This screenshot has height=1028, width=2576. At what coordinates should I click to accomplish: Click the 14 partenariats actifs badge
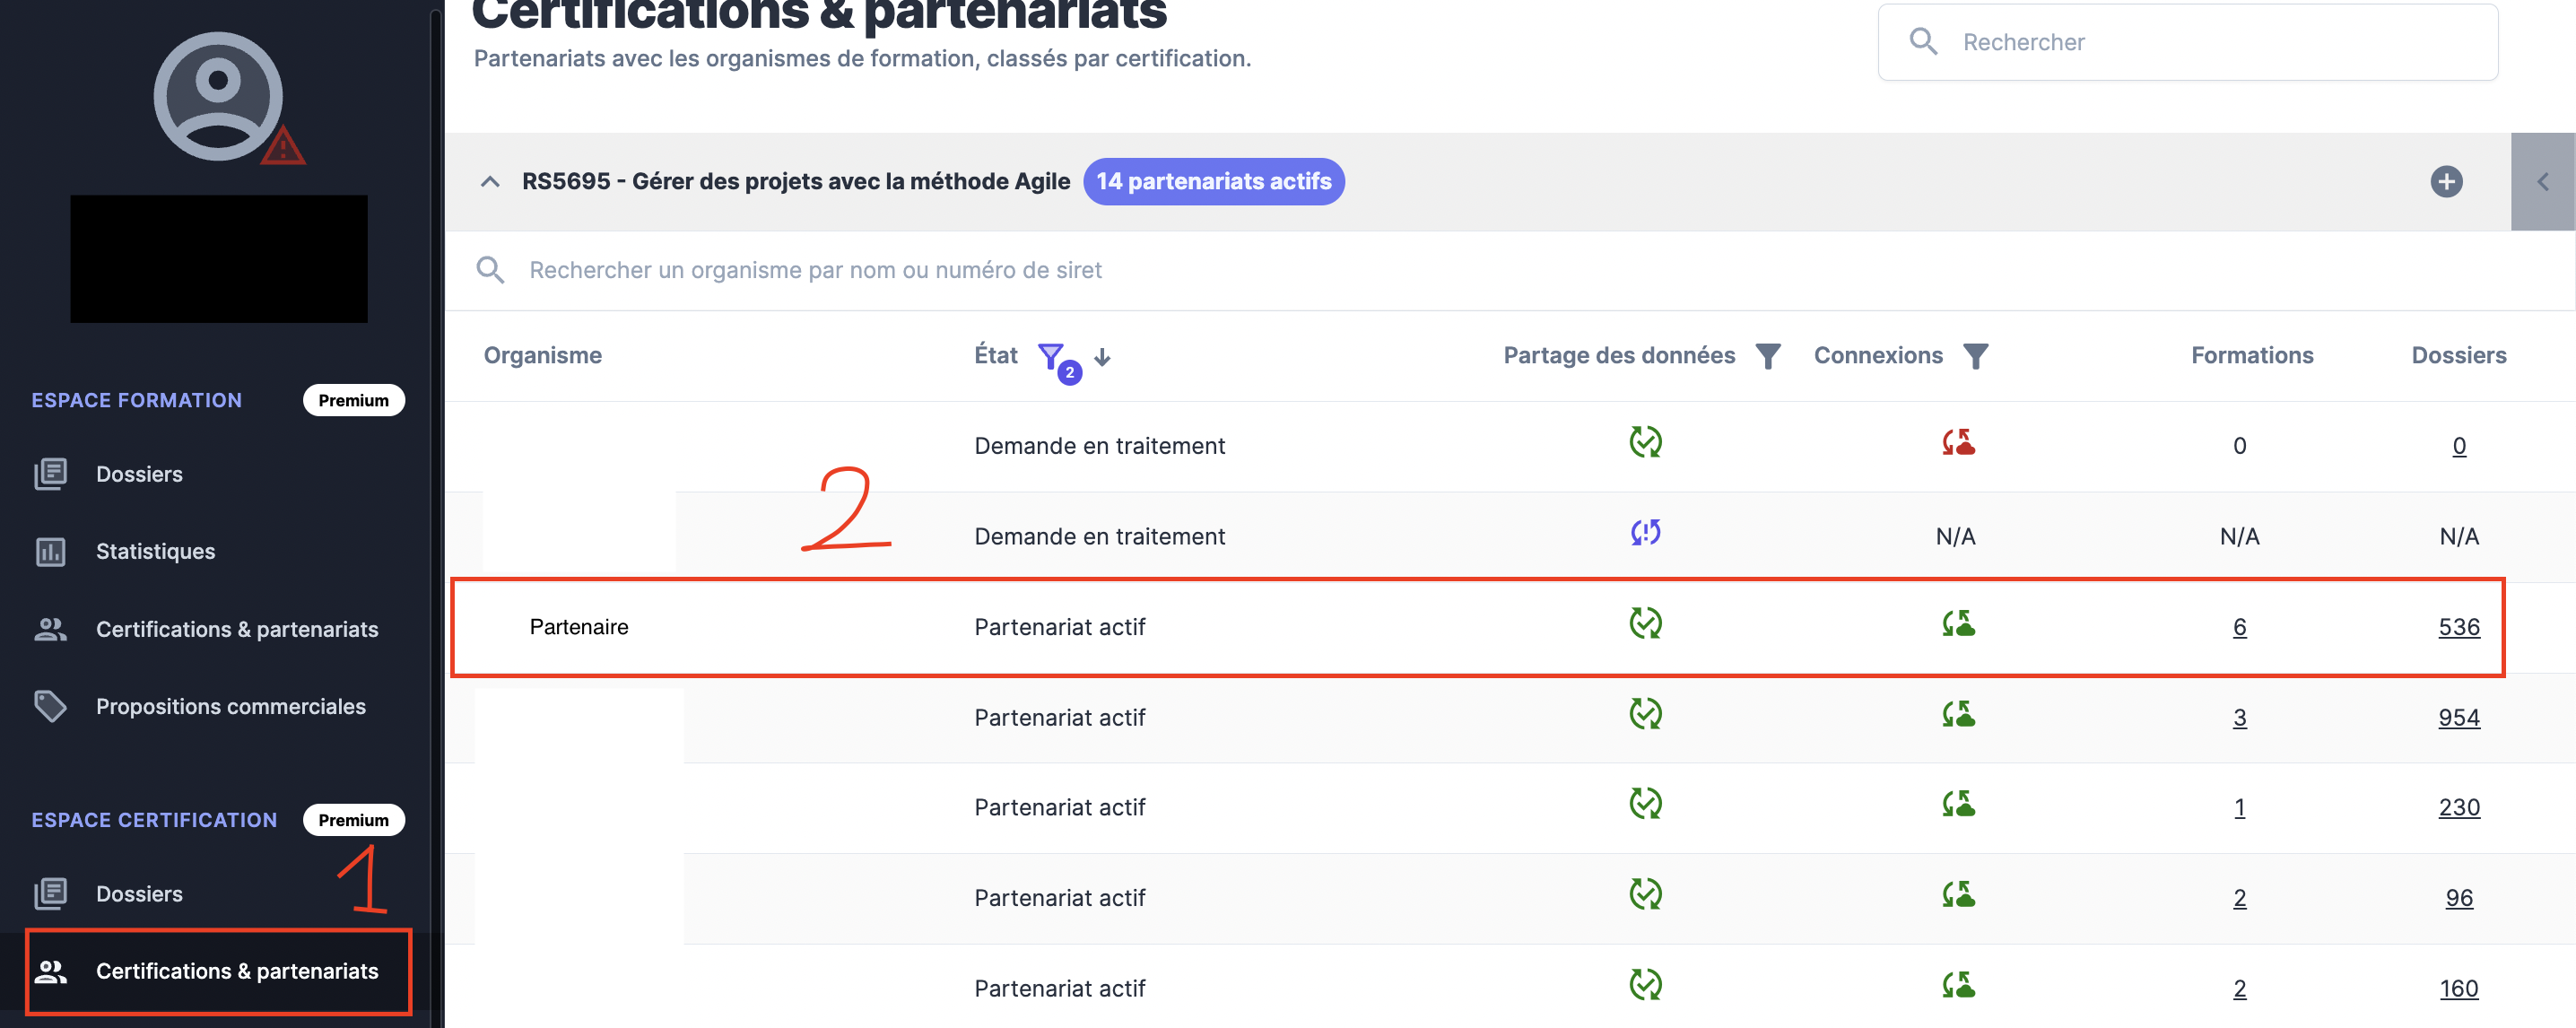click(1213, 182)
